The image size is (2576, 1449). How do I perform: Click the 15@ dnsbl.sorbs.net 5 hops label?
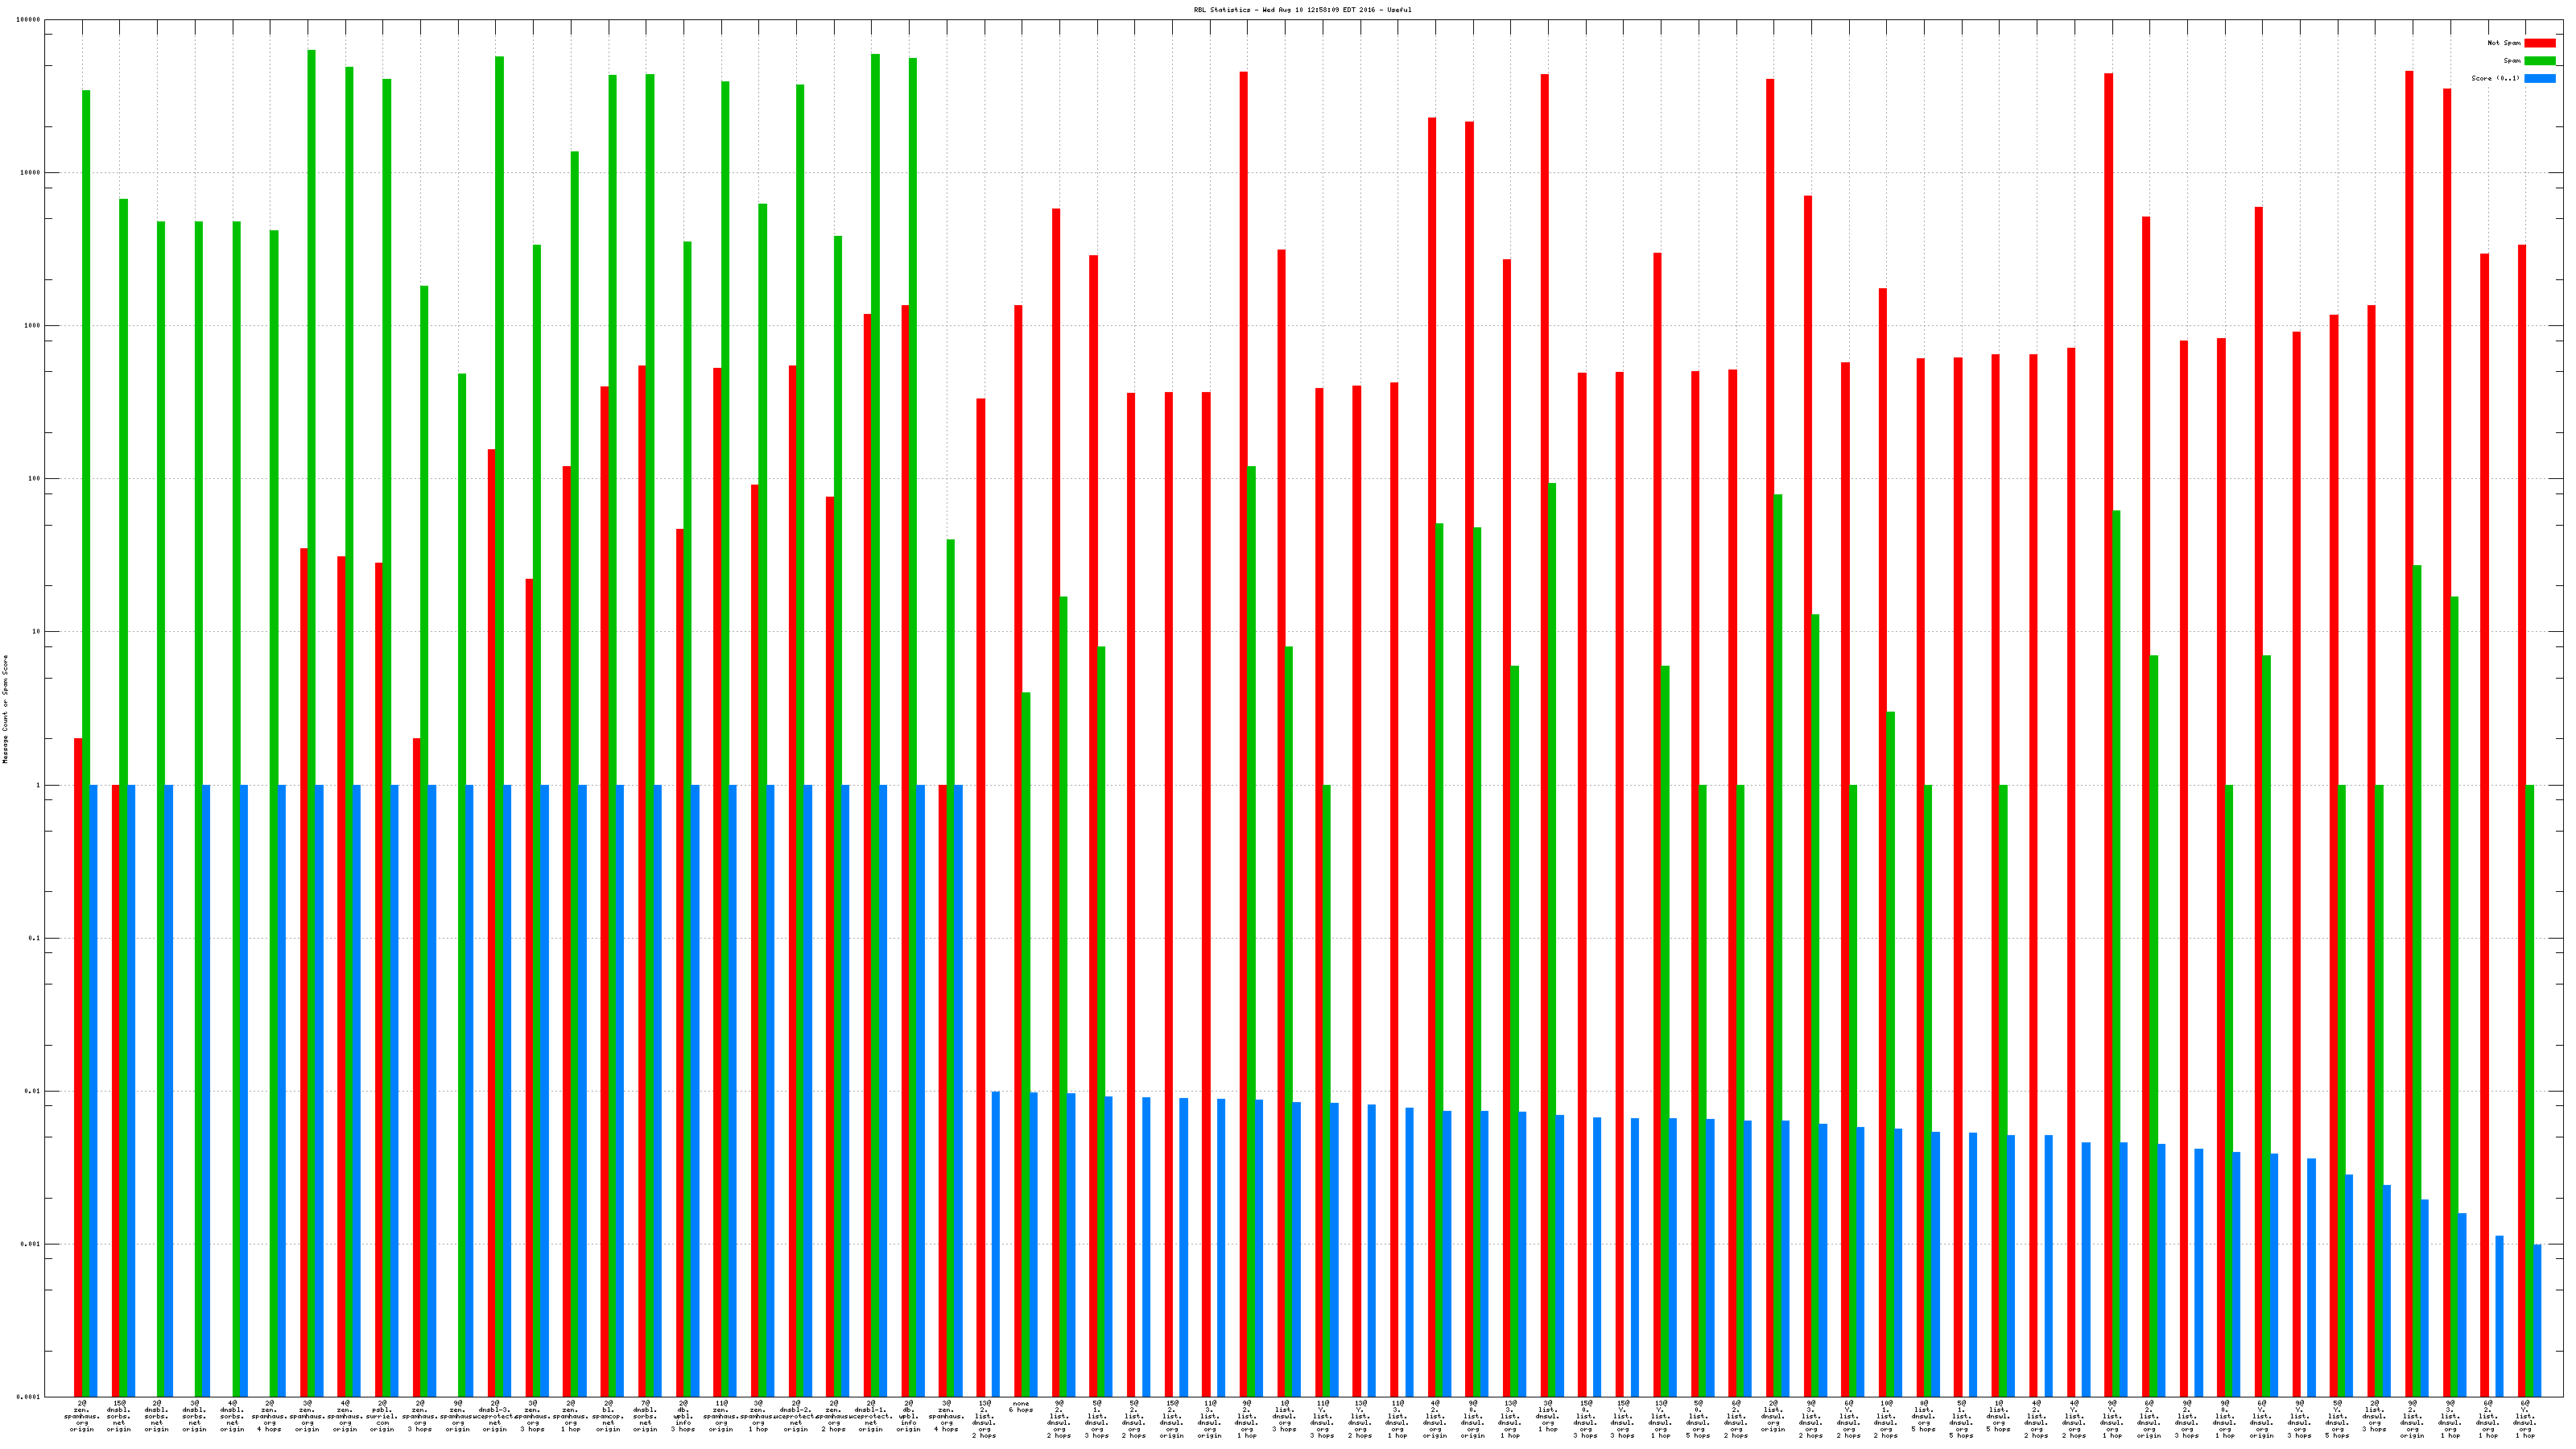tap(119, 1416)
